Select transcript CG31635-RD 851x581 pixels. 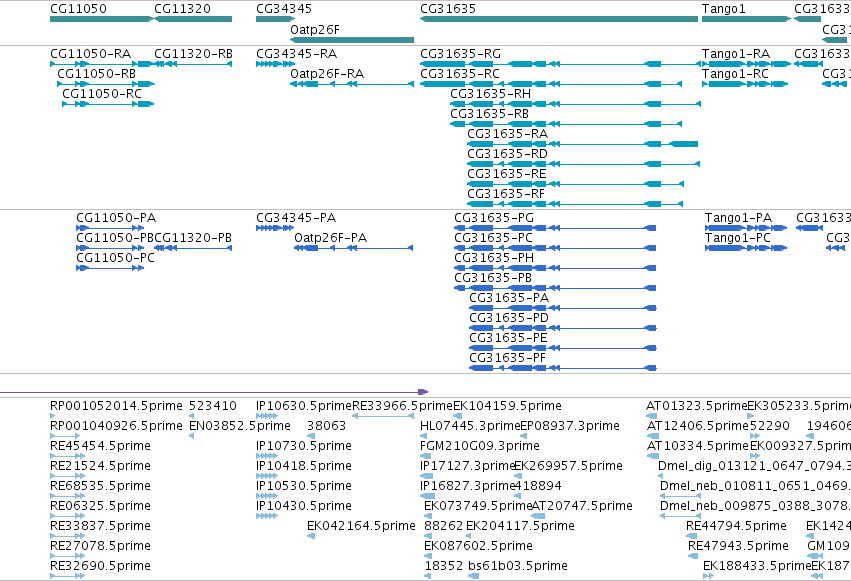coord(583,164)
